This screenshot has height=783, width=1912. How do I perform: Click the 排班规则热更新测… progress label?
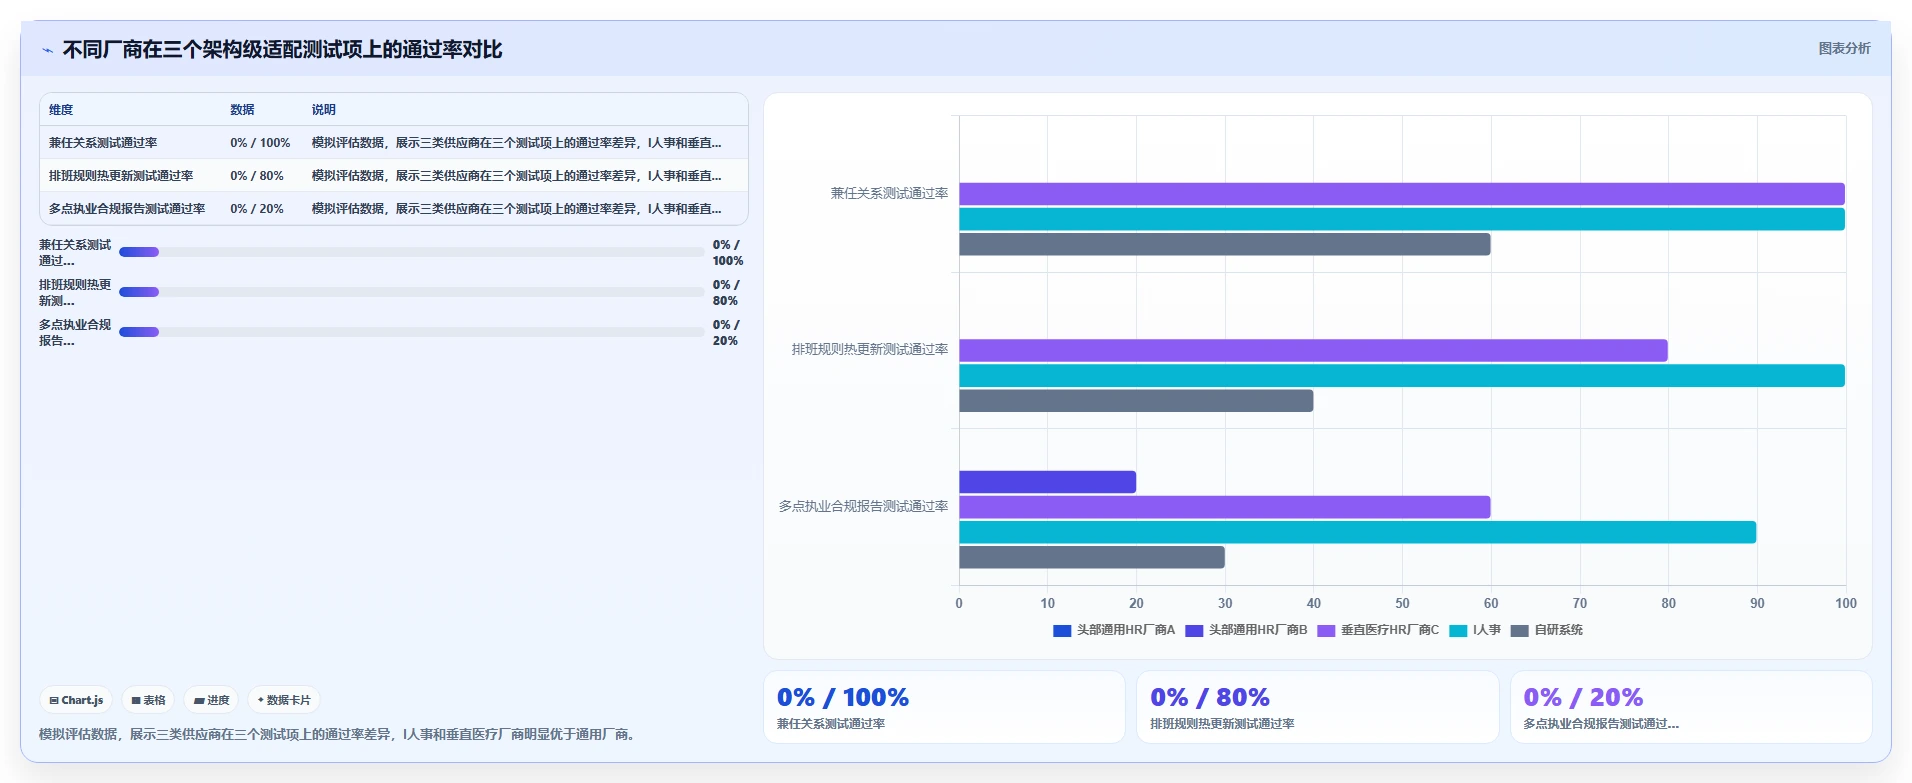(x=75, y=292)
